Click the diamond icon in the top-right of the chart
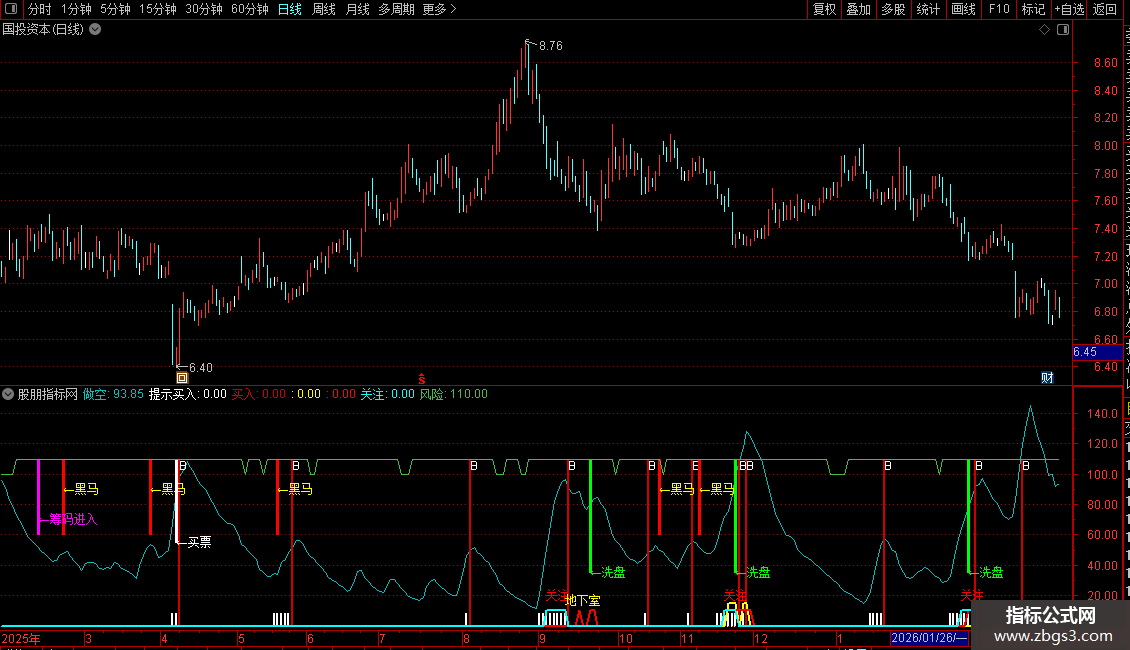The image size is (1130, 650). [x=1044, y=30]
